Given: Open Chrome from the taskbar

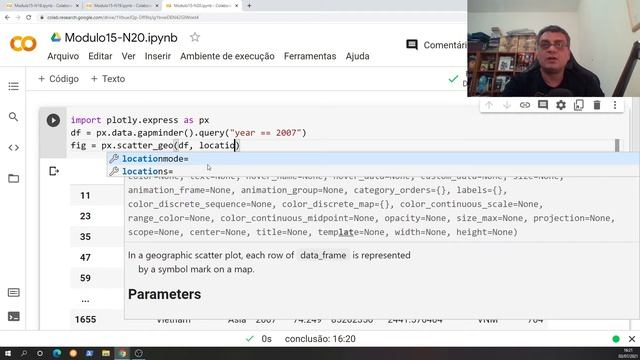Looking at the screenshot, I should click(x=122, y=353).
